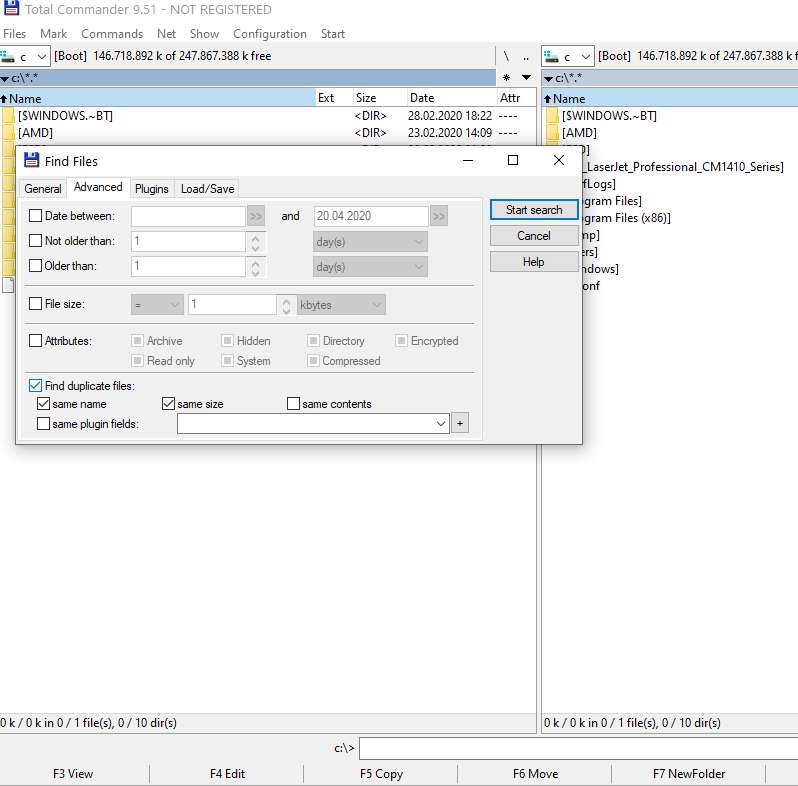Minimize the Find Files dialog

click(x=468, y=160)
